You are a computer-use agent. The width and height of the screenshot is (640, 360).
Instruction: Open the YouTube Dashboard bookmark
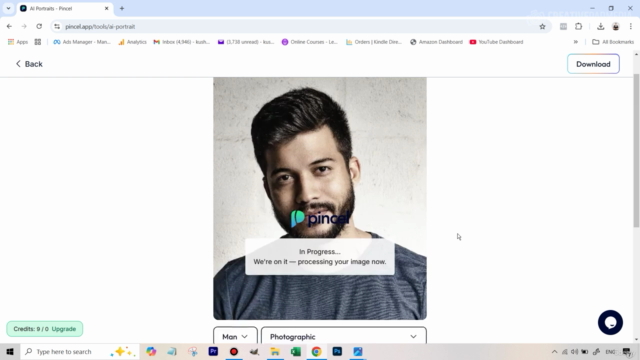(x=496, y=42)
